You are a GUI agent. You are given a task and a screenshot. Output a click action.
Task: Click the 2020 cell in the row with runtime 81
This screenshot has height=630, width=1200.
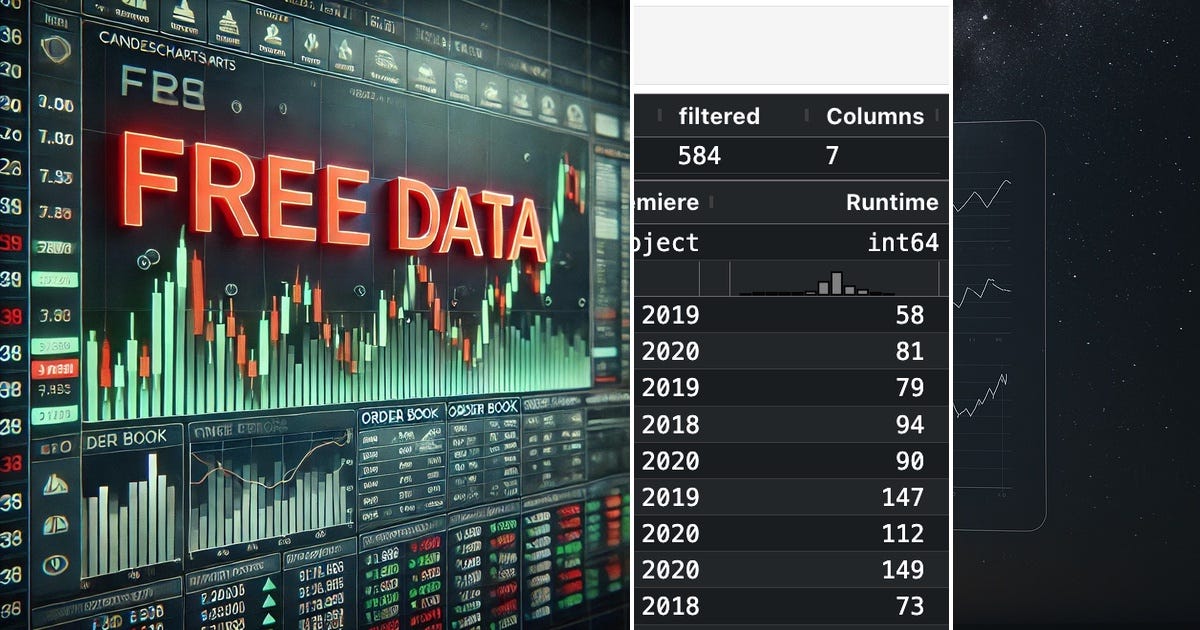pyautogui.click(x=670, y=352)
